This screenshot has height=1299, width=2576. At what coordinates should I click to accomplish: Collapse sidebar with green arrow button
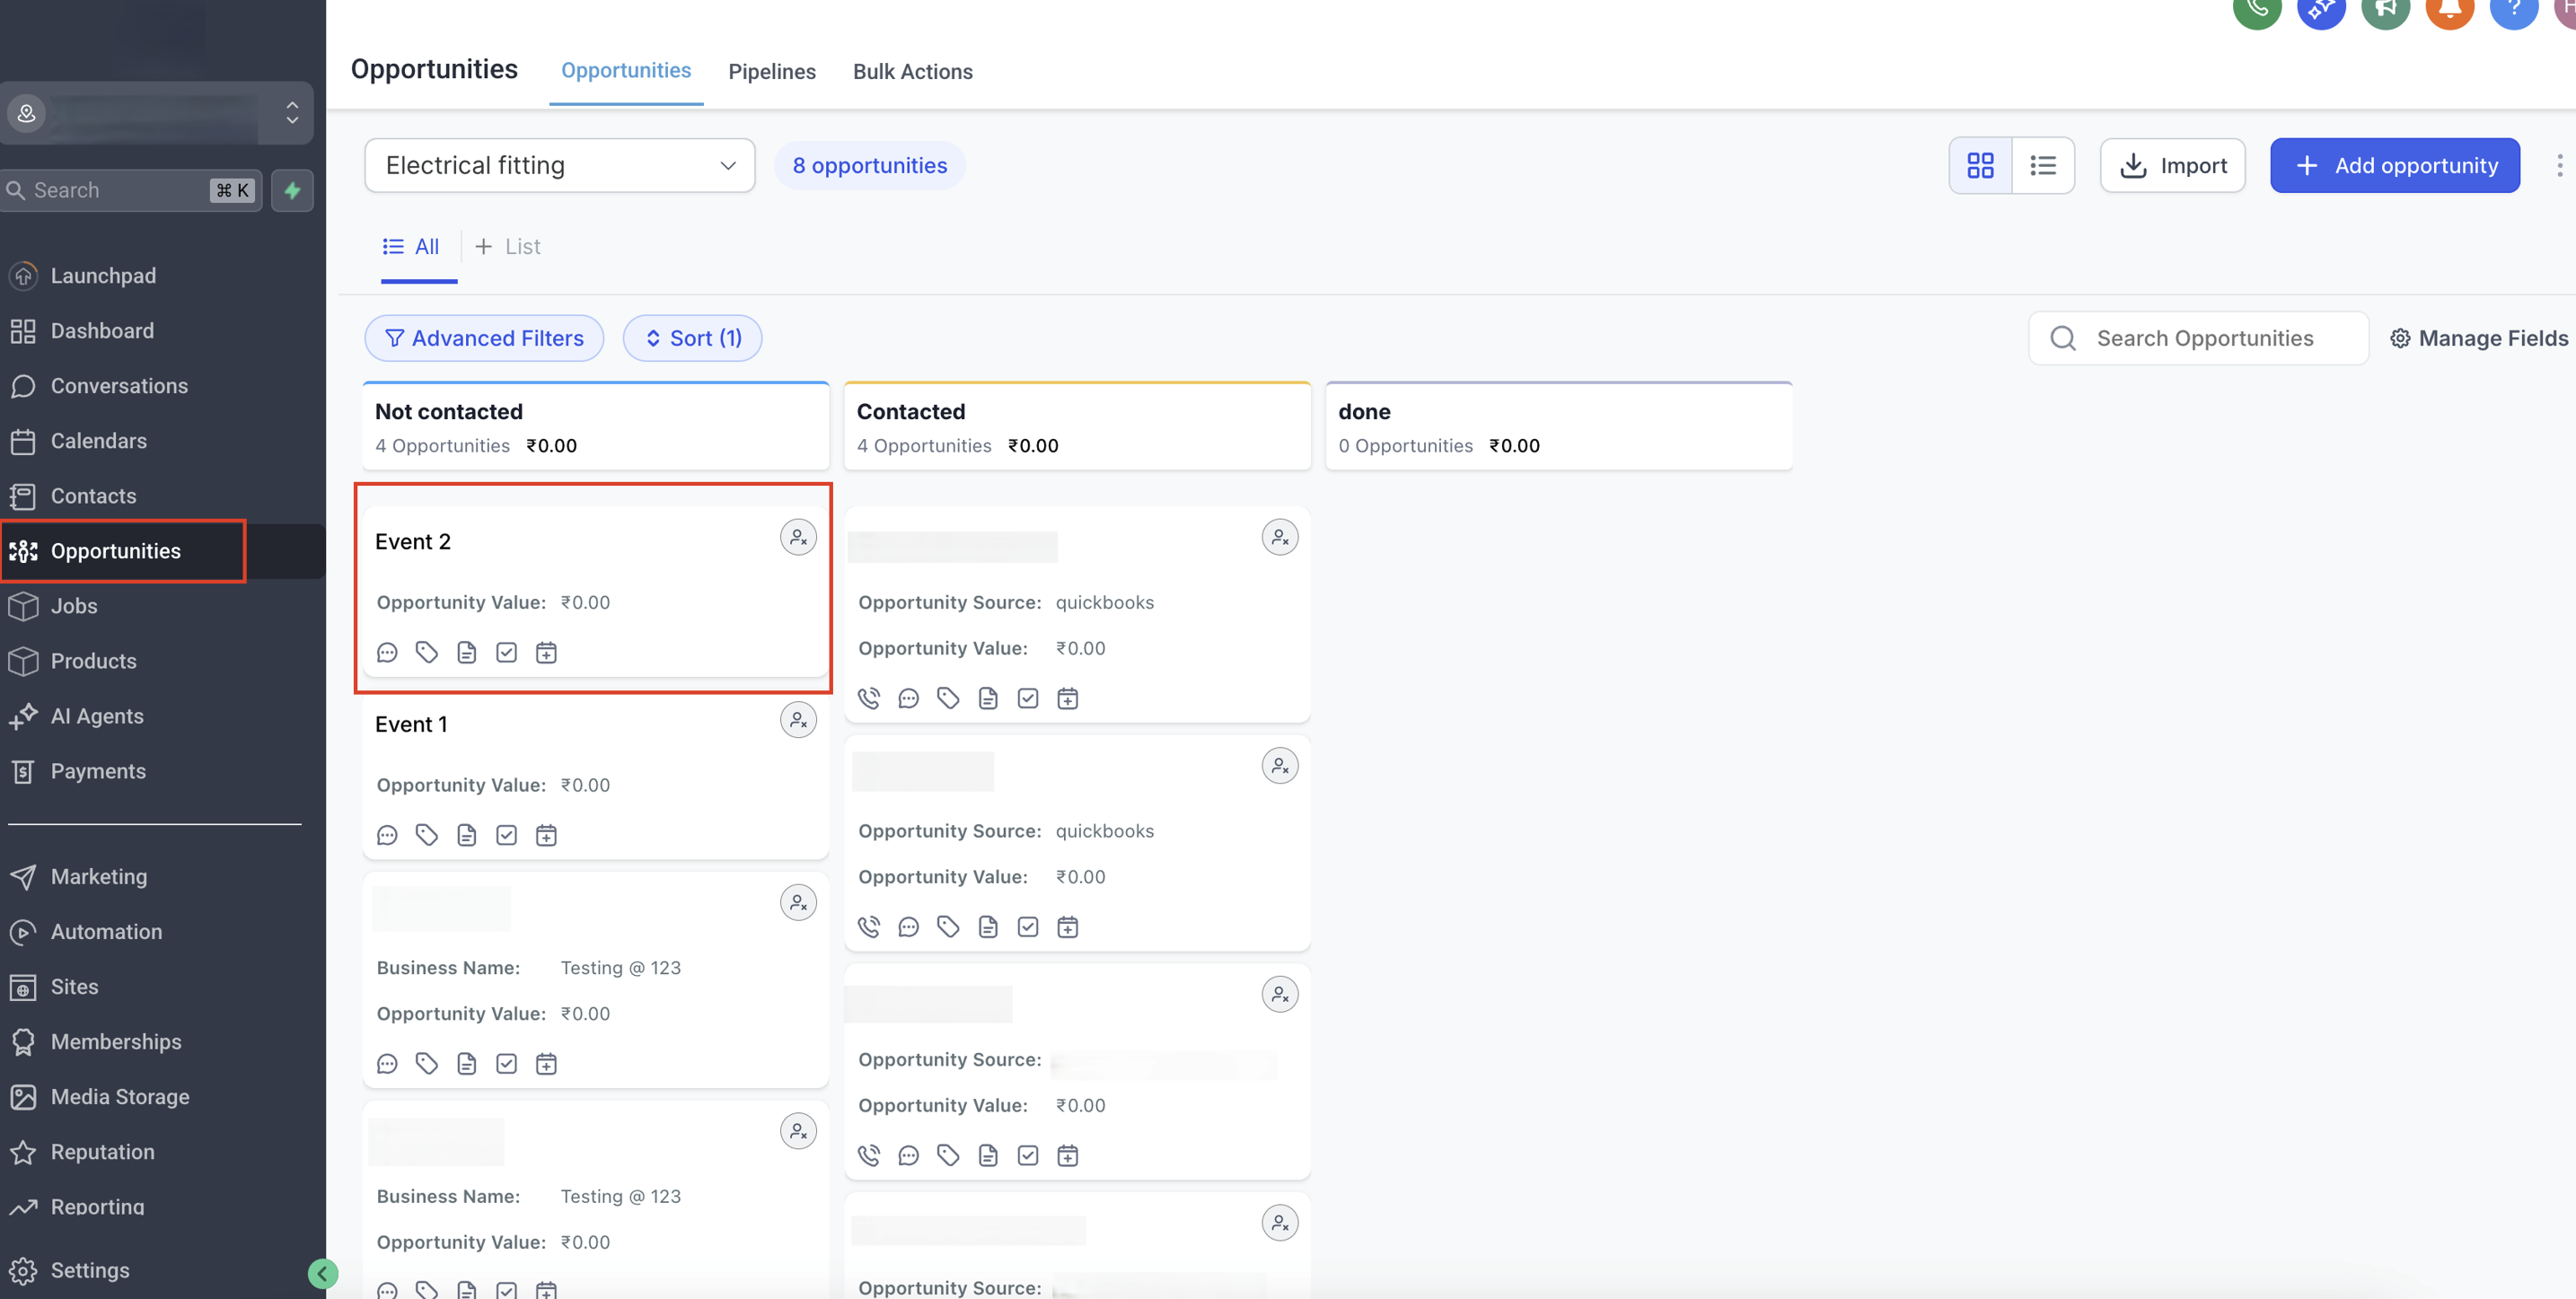tap(322, 1273)
